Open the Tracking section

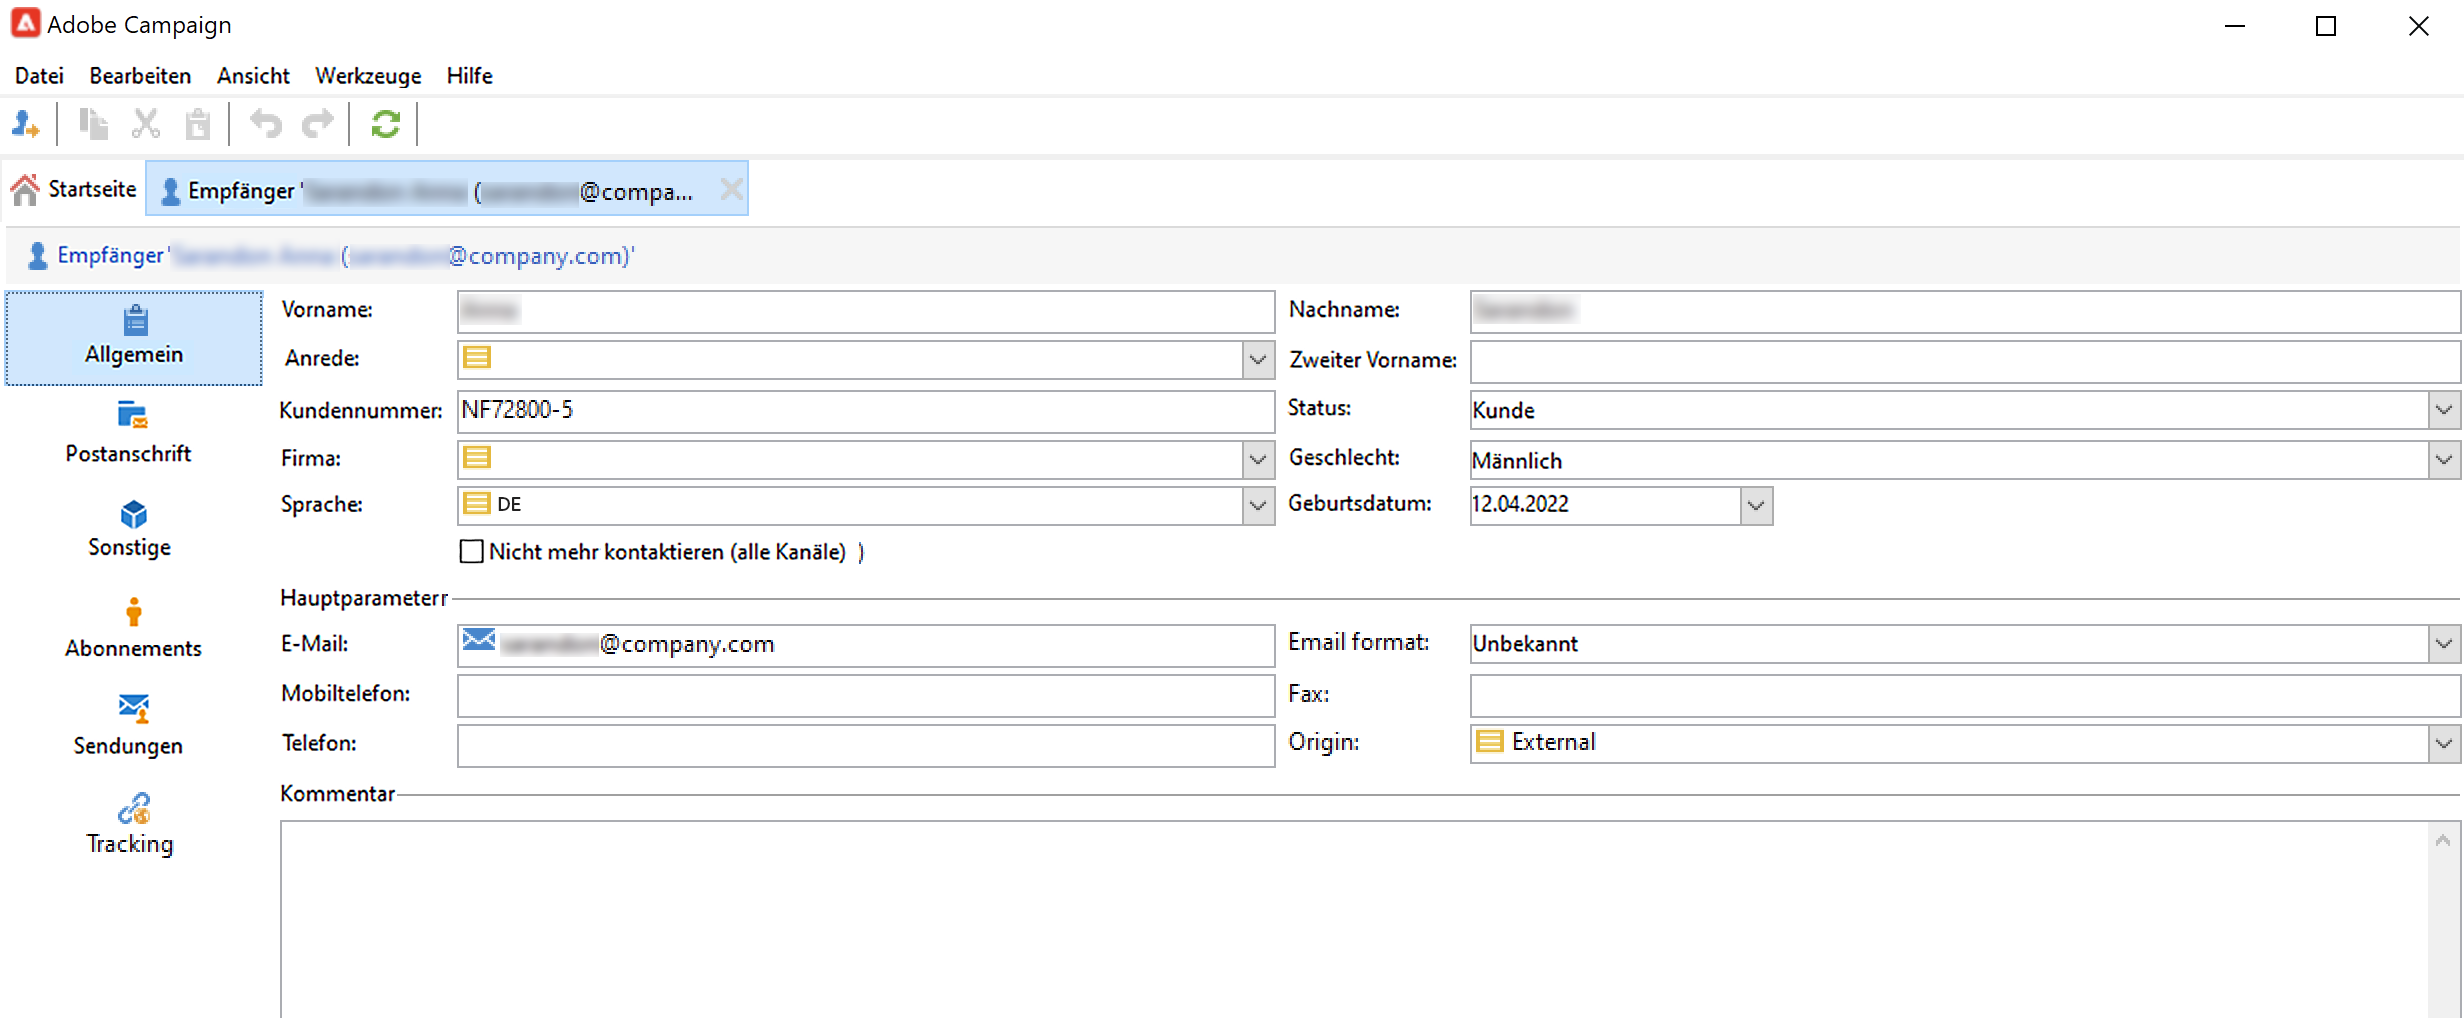(x=130, y=825)
